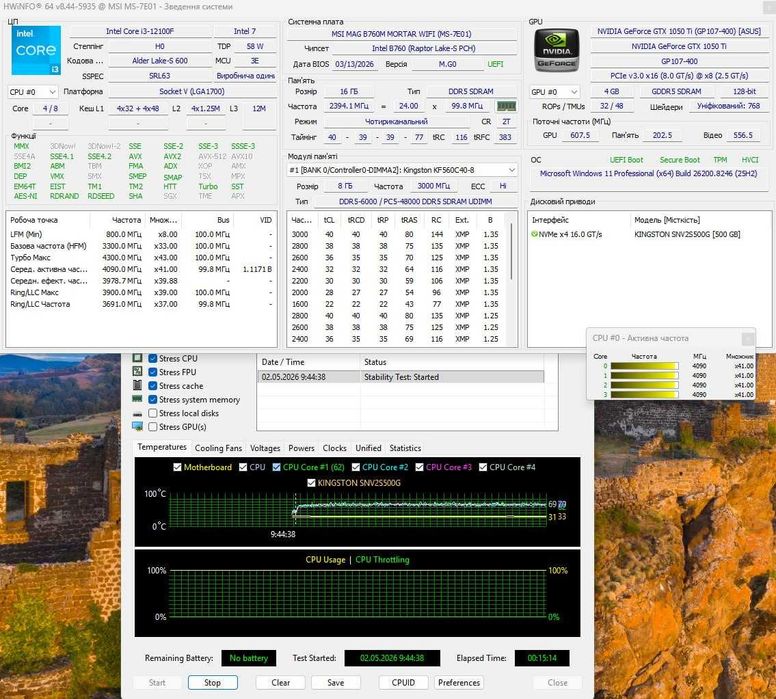Click the Stress local disks drive icon
This screenshot has height=699, width=776.
tap(138, 413)
